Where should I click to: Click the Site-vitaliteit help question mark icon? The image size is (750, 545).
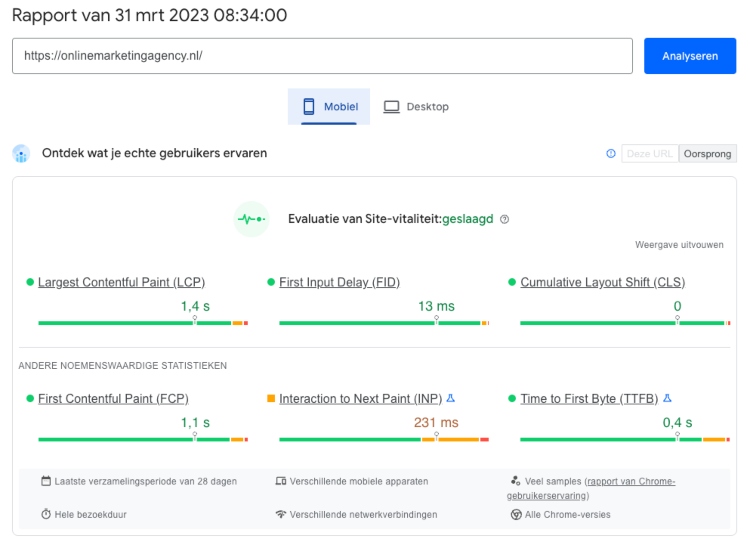tap(505, 219)
